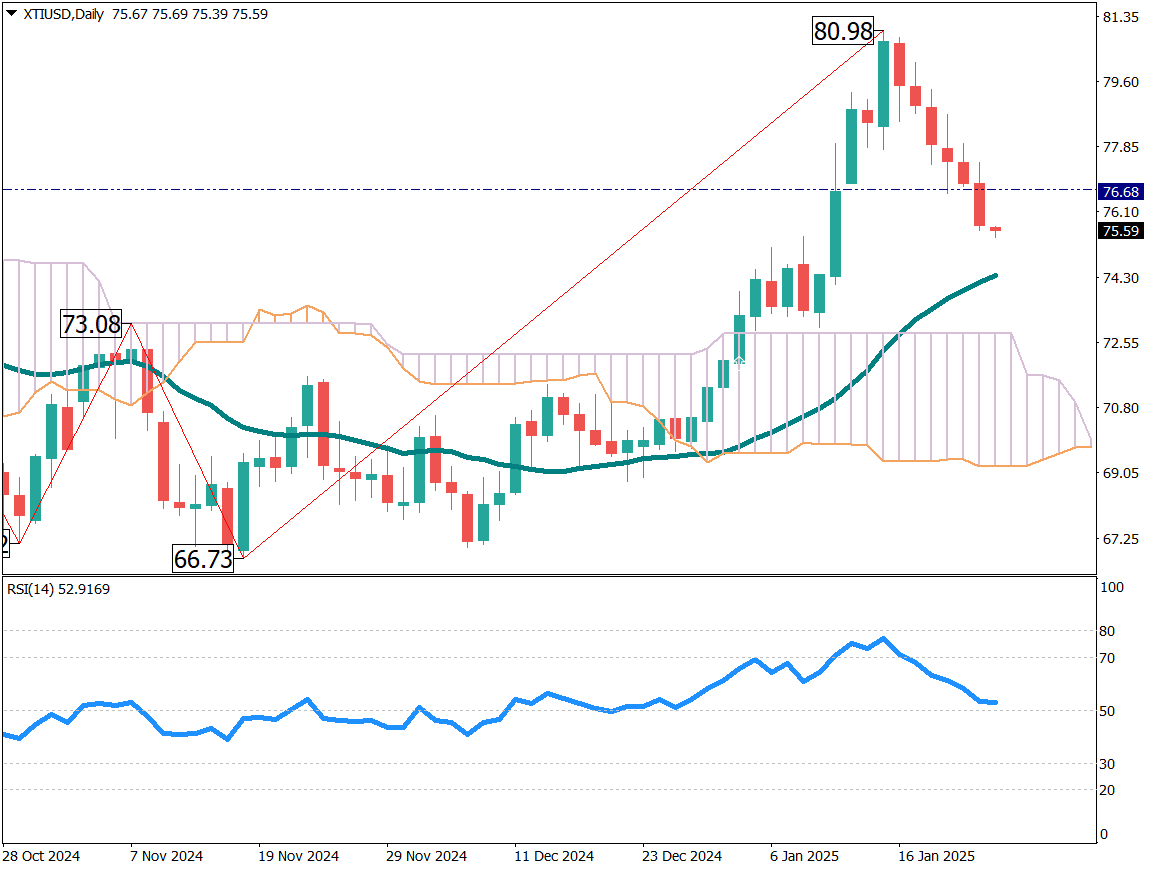Select the 73.08 swing high label
The height and width of the screenshot is (870, 1152).
(91, 324)
